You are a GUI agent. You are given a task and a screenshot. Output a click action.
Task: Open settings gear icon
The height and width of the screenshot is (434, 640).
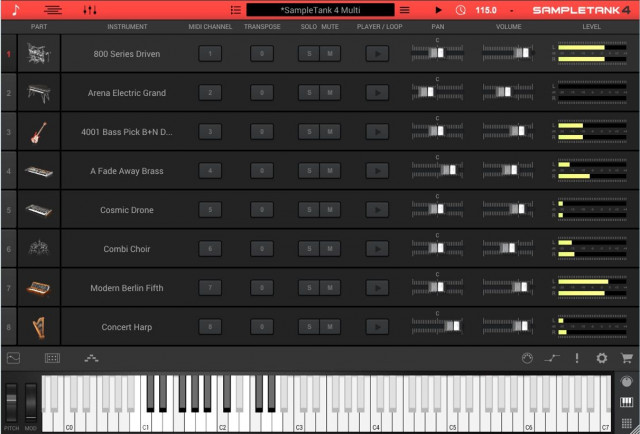[602, 358]
